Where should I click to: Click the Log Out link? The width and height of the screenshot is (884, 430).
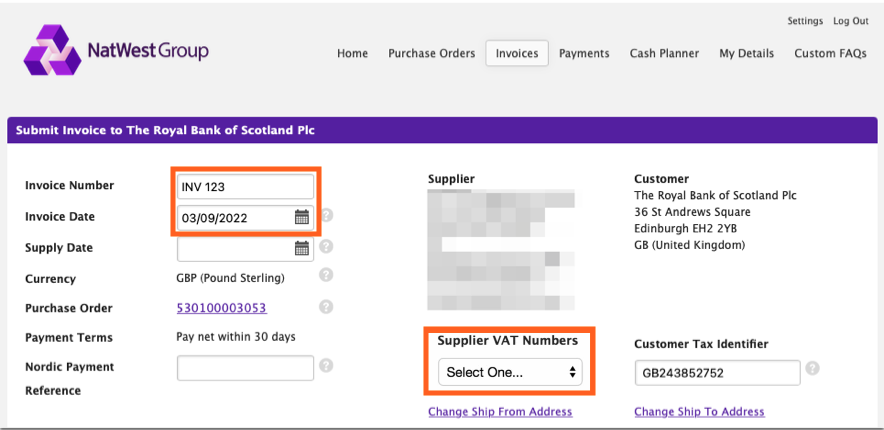pos(851,21)
